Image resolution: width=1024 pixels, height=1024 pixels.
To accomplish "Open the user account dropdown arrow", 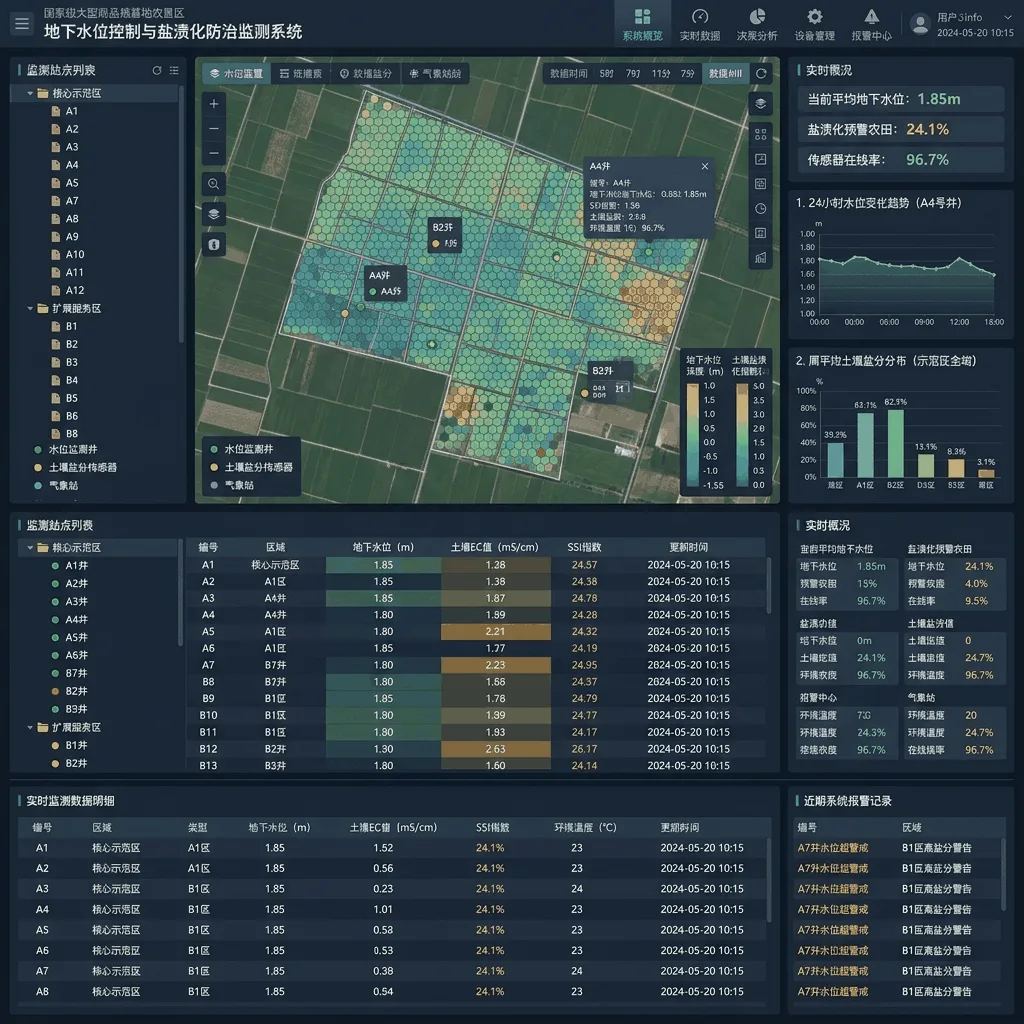I will (1006, 18).
